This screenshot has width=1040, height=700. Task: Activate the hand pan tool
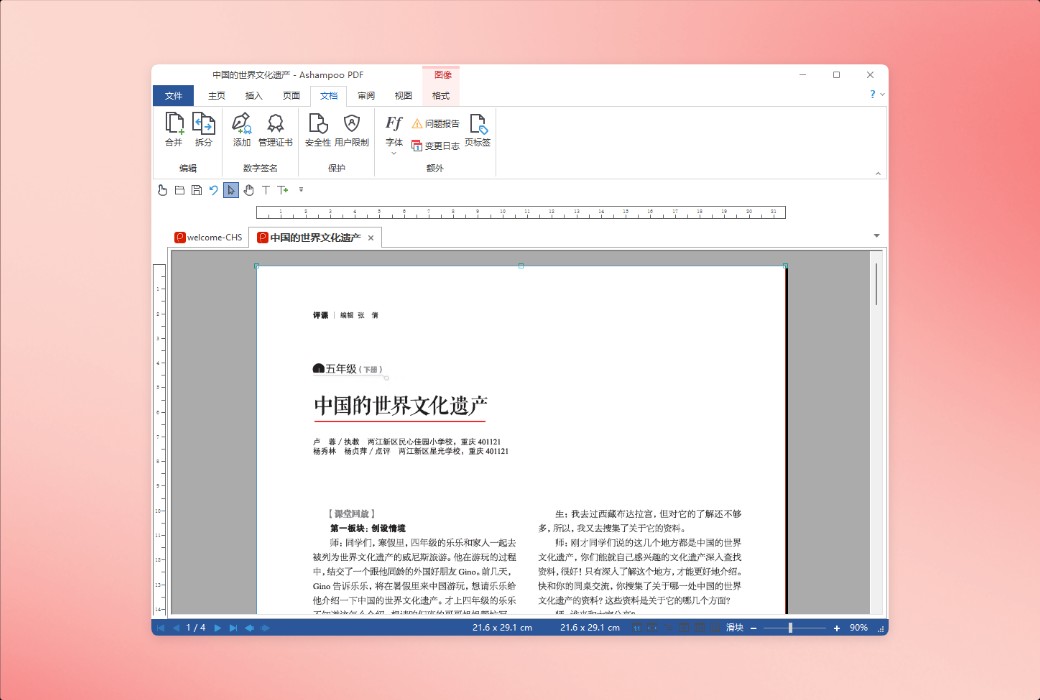248,190
